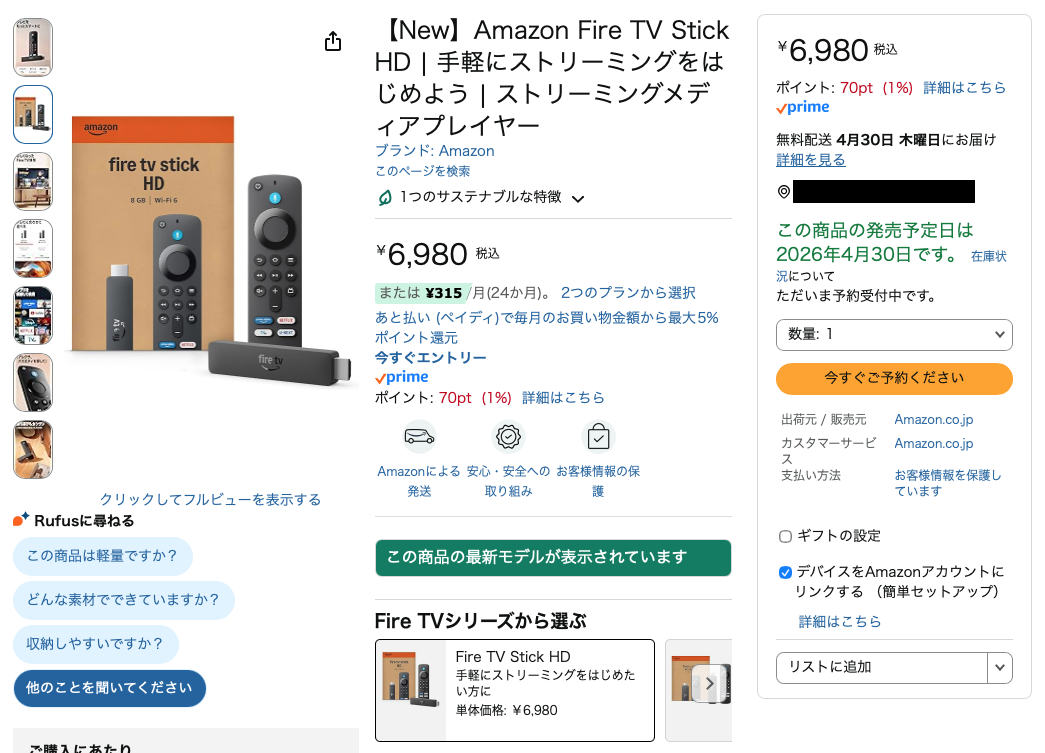The image size is (1045, 753).
Task: Click the share icon above product image
Action: 333,41
